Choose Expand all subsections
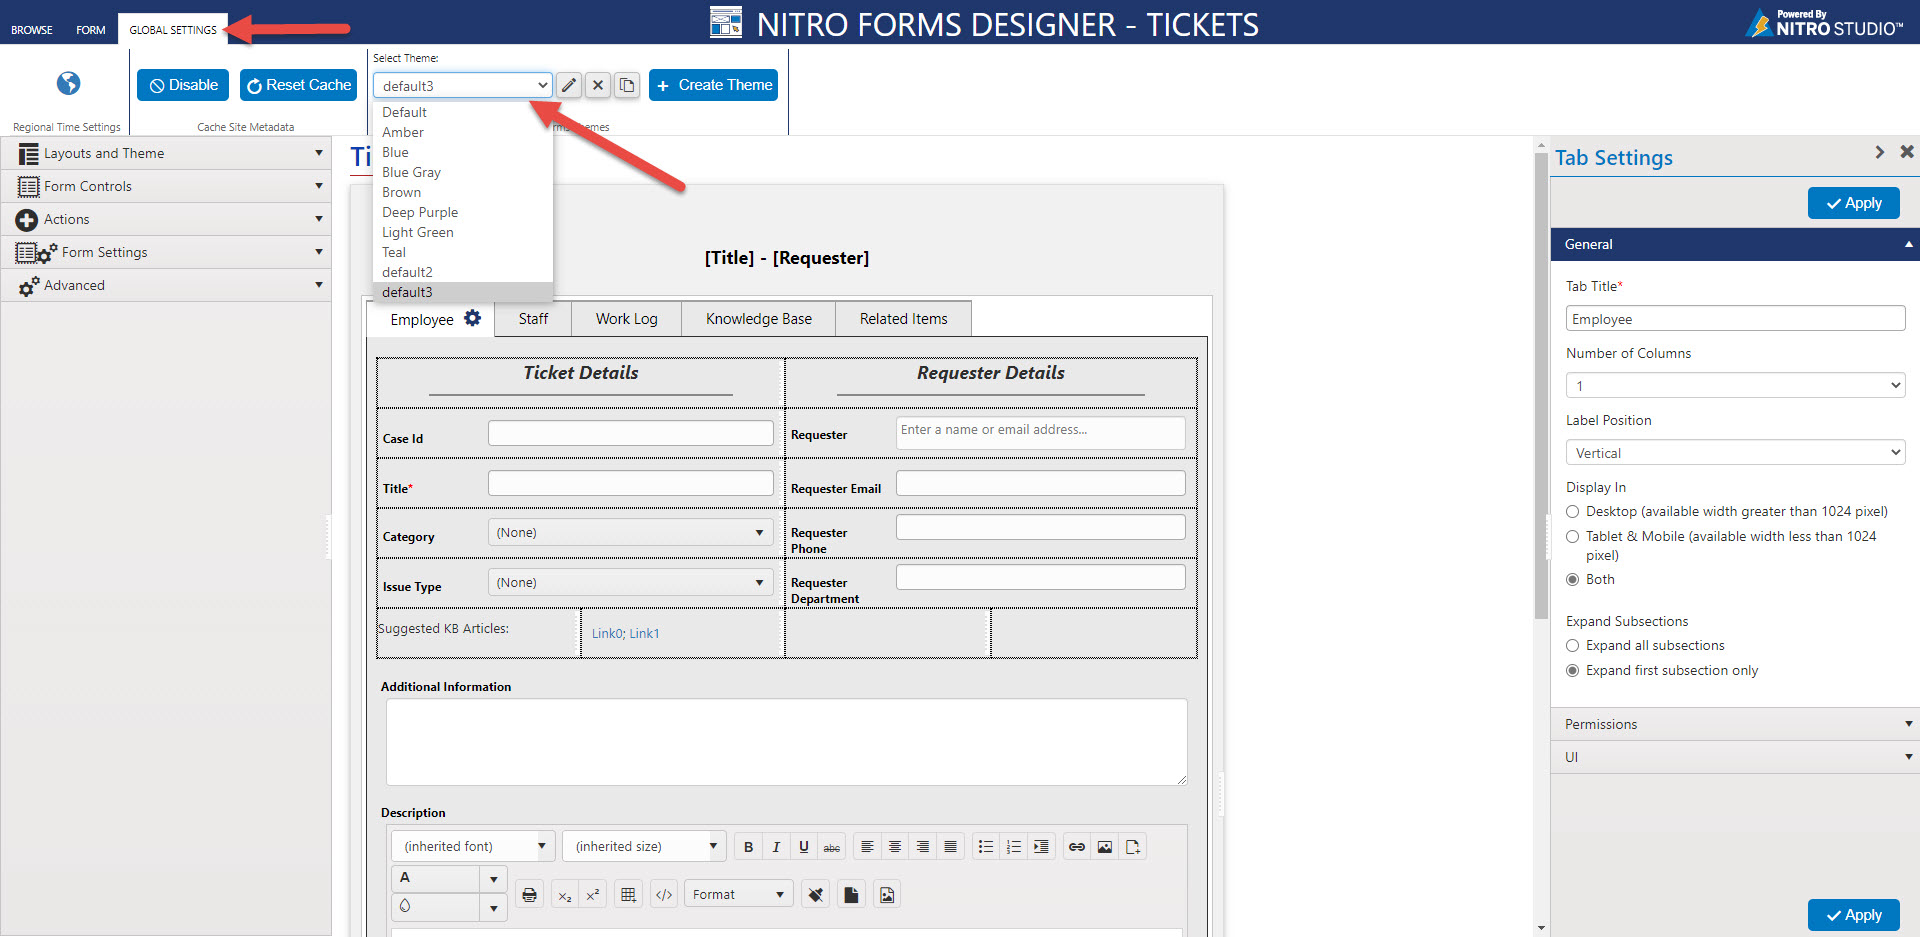This screenshot has width=1920, height=937. coord(1573,646)
